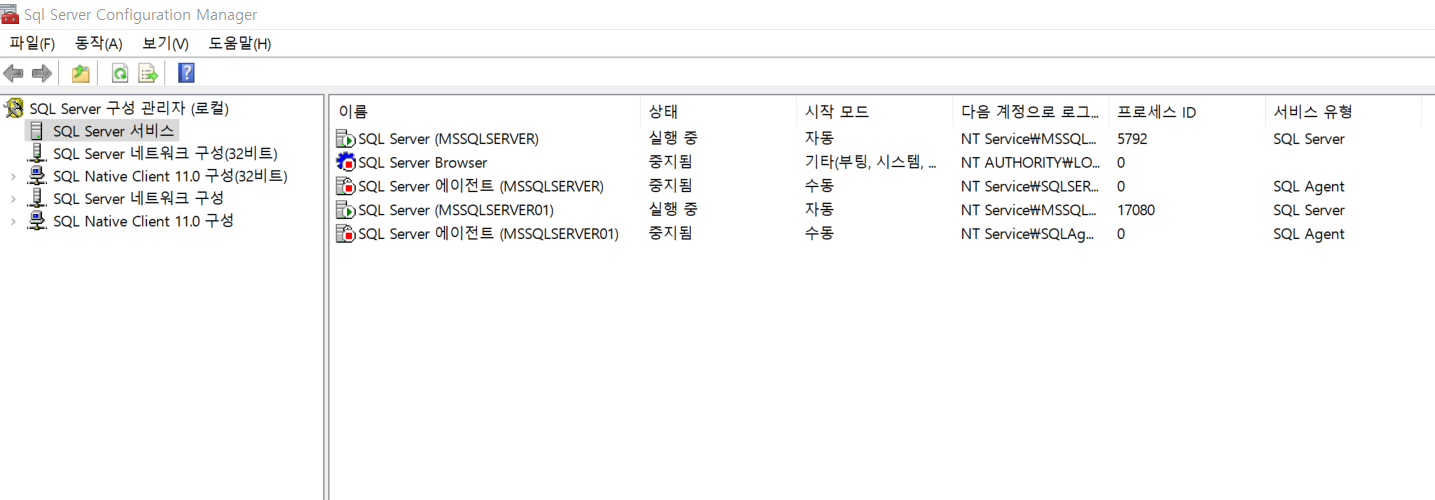Click NT Service\SQLAg... account cell
This screenshot has height=500, width=1435.
(x=1028, y=234)
